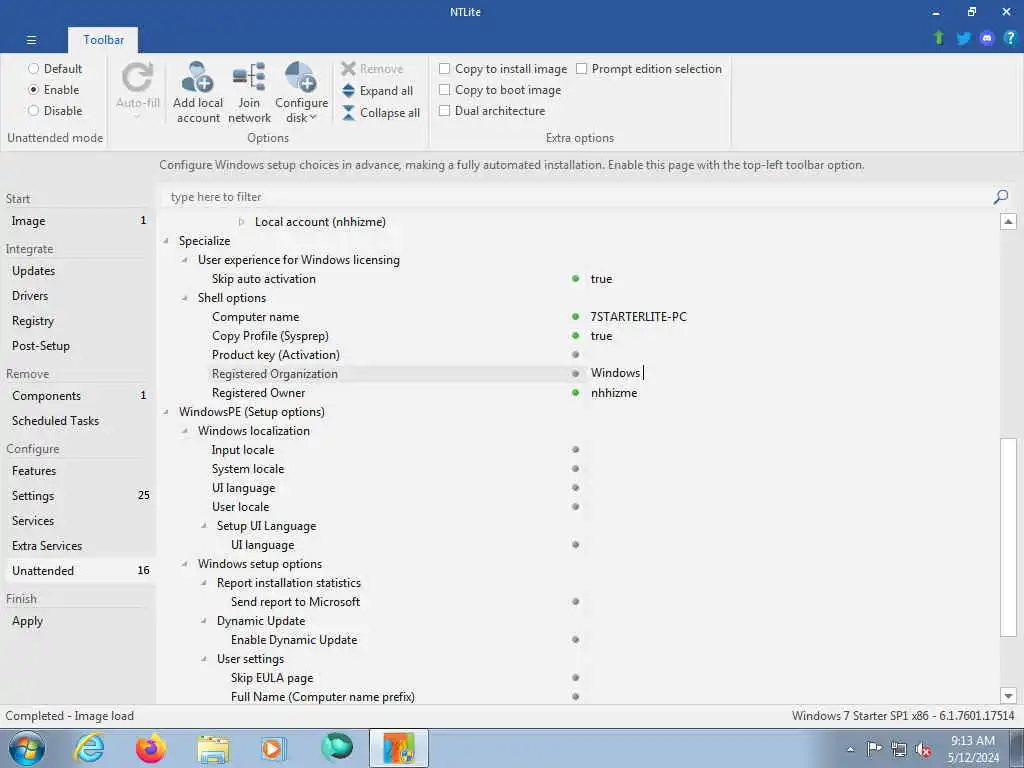Open the Registry page
1024x768 pixels.
point(78,321)
